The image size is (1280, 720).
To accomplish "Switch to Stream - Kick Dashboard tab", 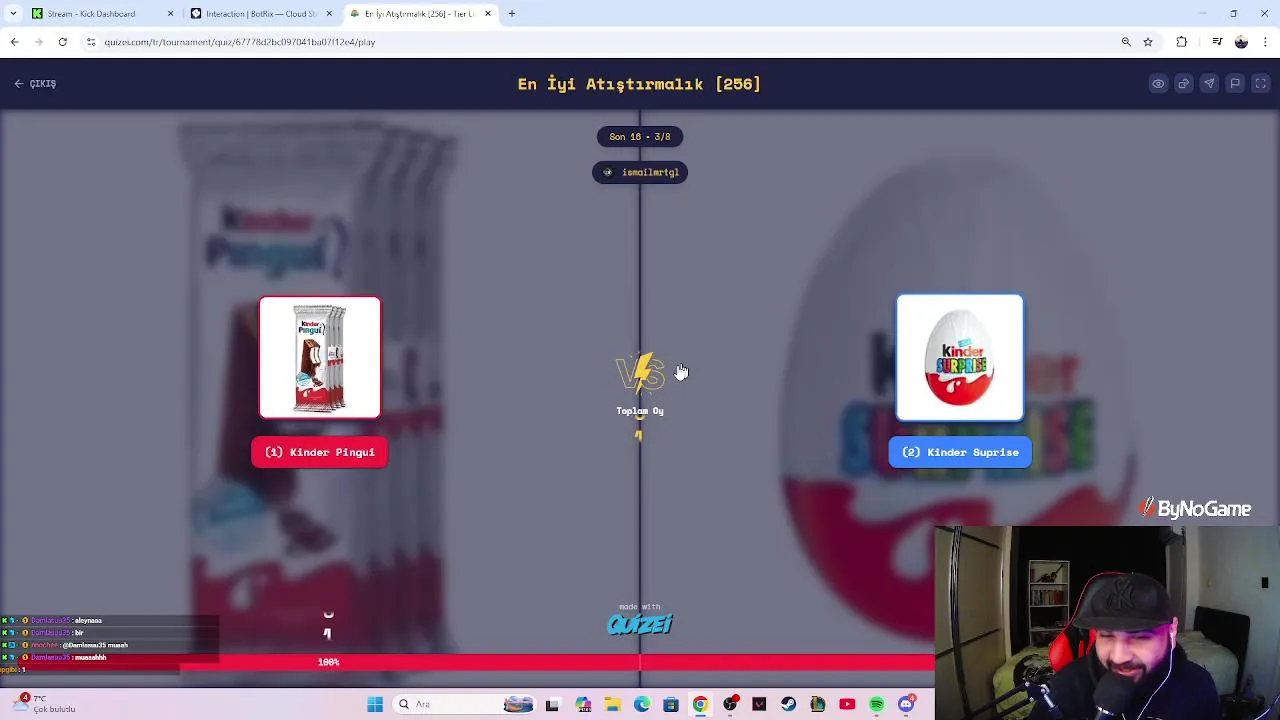I will coord(92,14).
